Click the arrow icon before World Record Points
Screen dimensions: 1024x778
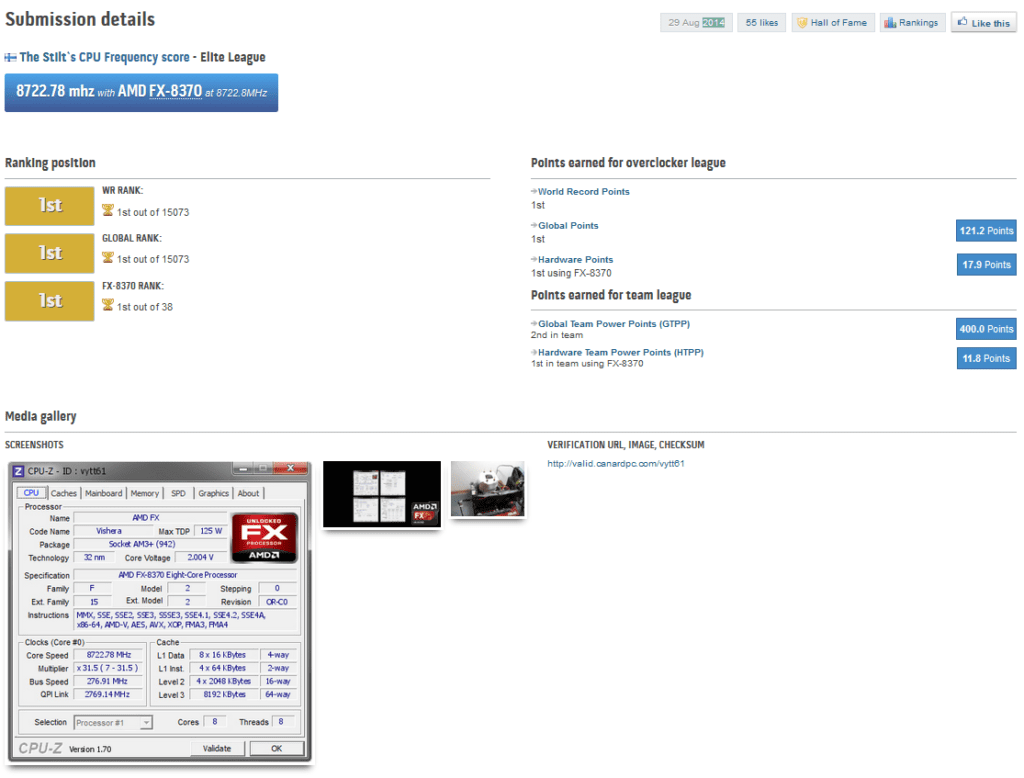tap(534, 191)
